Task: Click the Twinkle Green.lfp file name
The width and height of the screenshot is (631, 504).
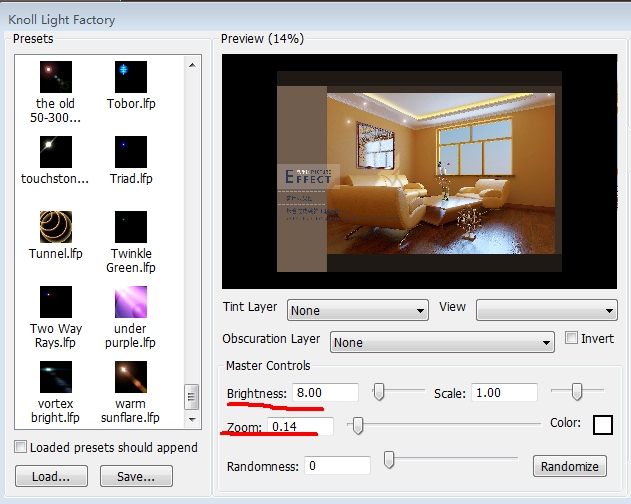Action: (131, 260)
